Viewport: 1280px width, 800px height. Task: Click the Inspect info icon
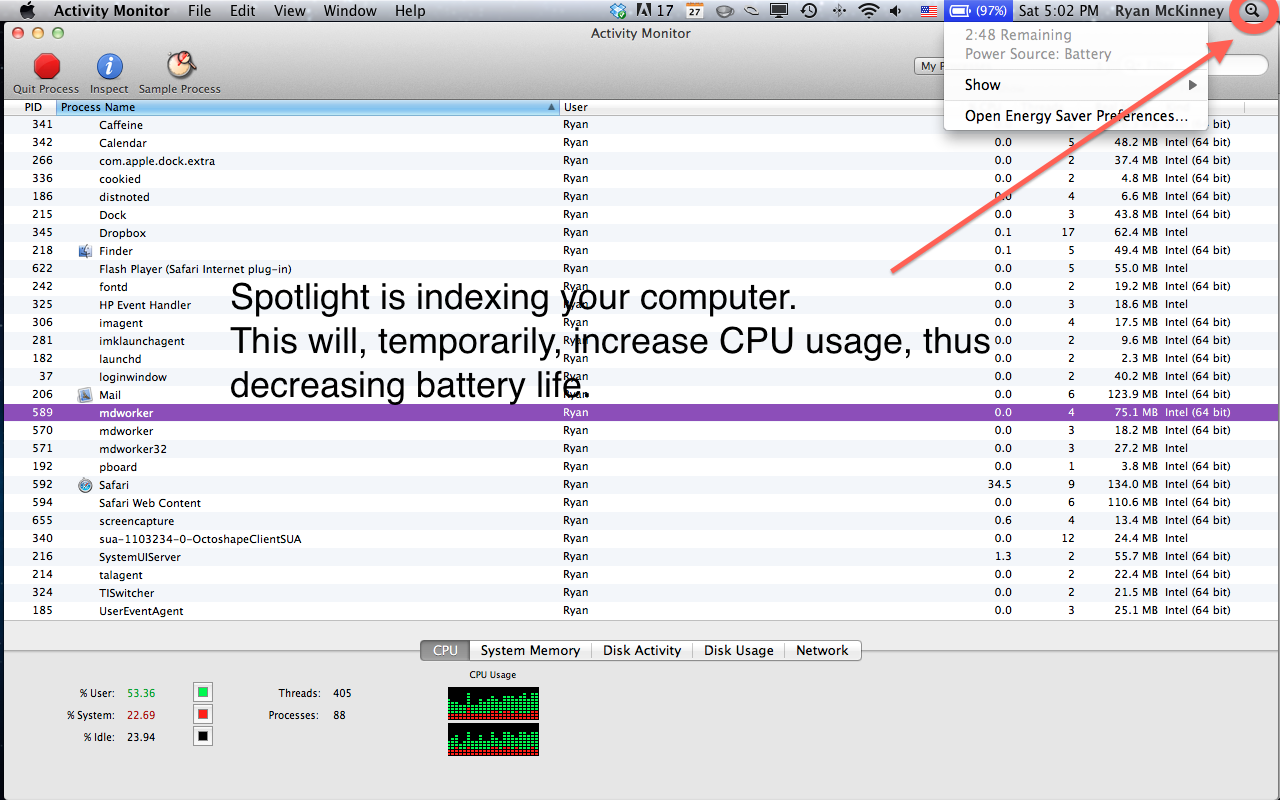pyautogui.click(x=109, y=66)
